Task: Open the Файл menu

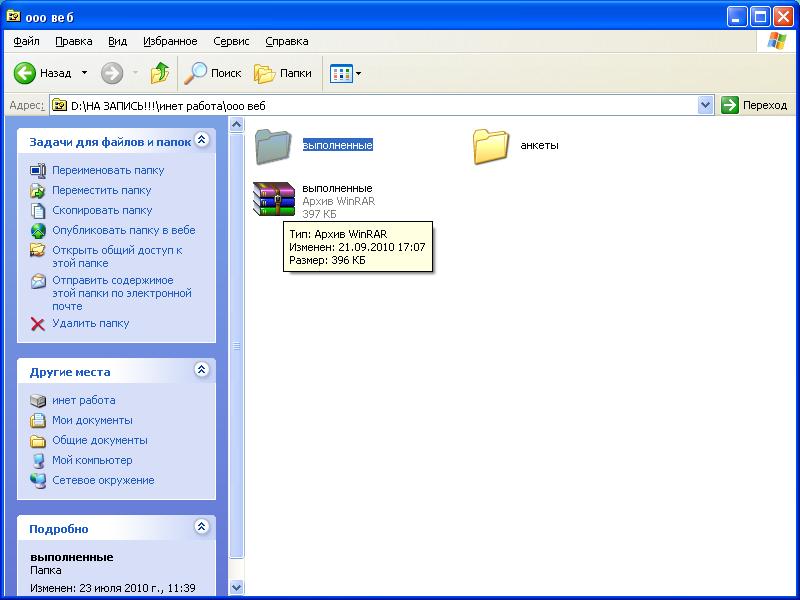Action: pyautogui.click(x=26, y=41)
